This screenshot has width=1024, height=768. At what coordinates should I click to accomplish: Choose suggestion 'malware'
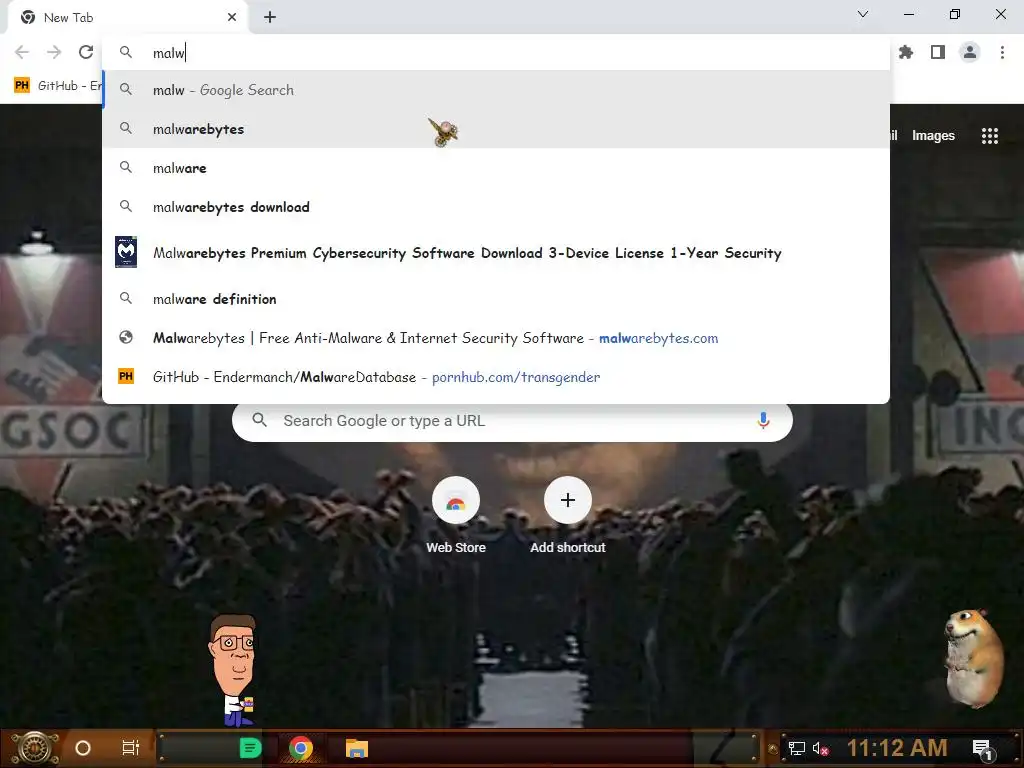coord(496,168)
